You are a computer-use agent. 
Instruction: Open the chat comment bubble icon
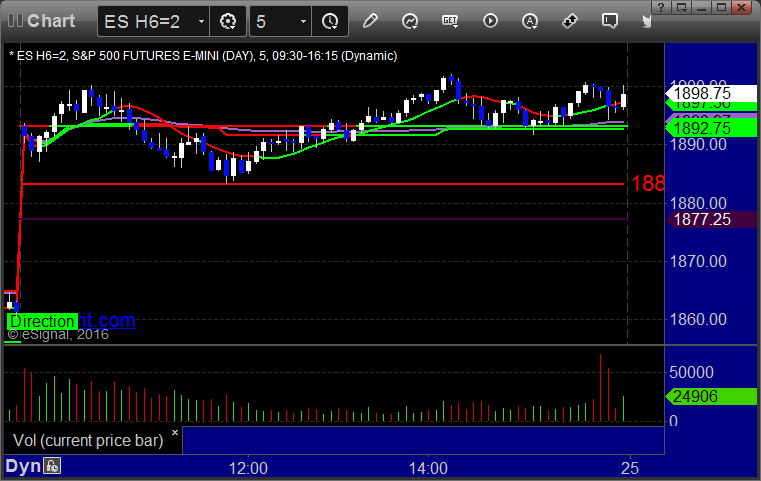610,21
